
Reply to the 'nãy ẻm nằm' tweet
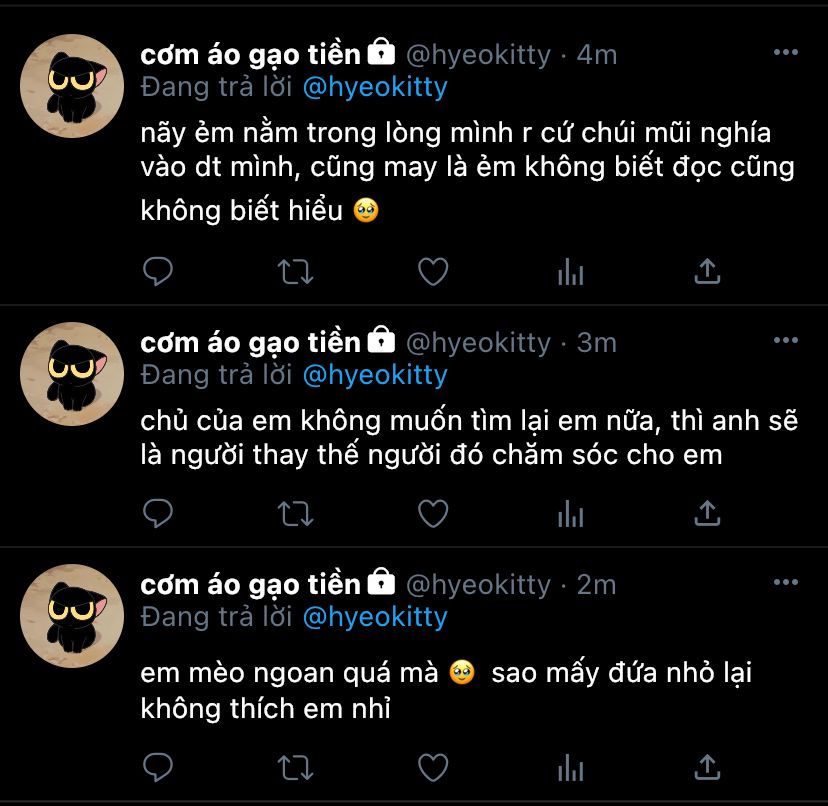pos(158,271)
